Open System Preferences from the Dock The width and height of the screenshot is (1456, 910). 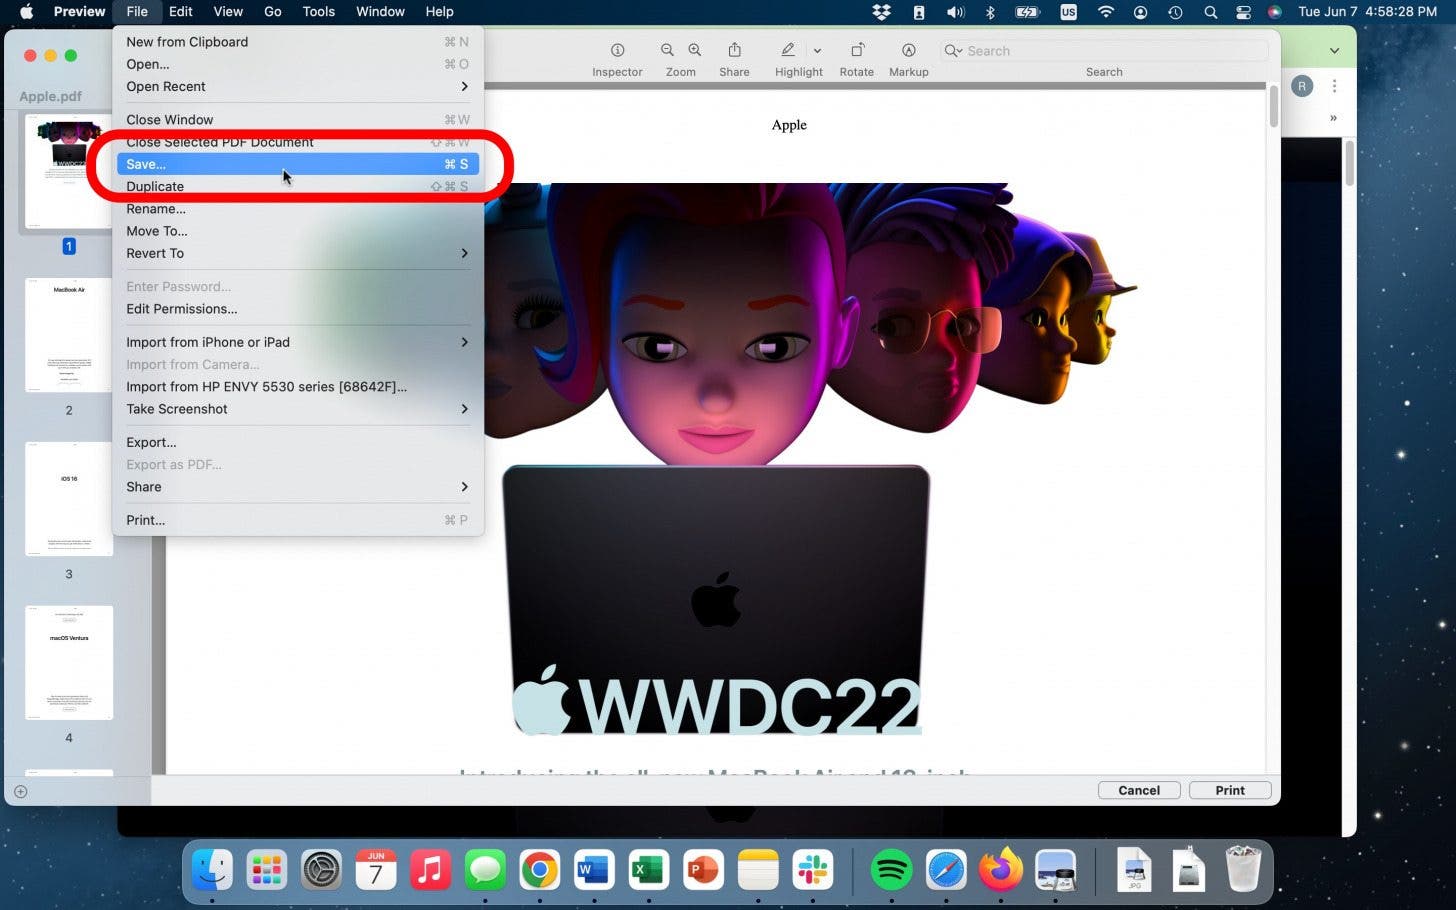(x=321, y=870)
